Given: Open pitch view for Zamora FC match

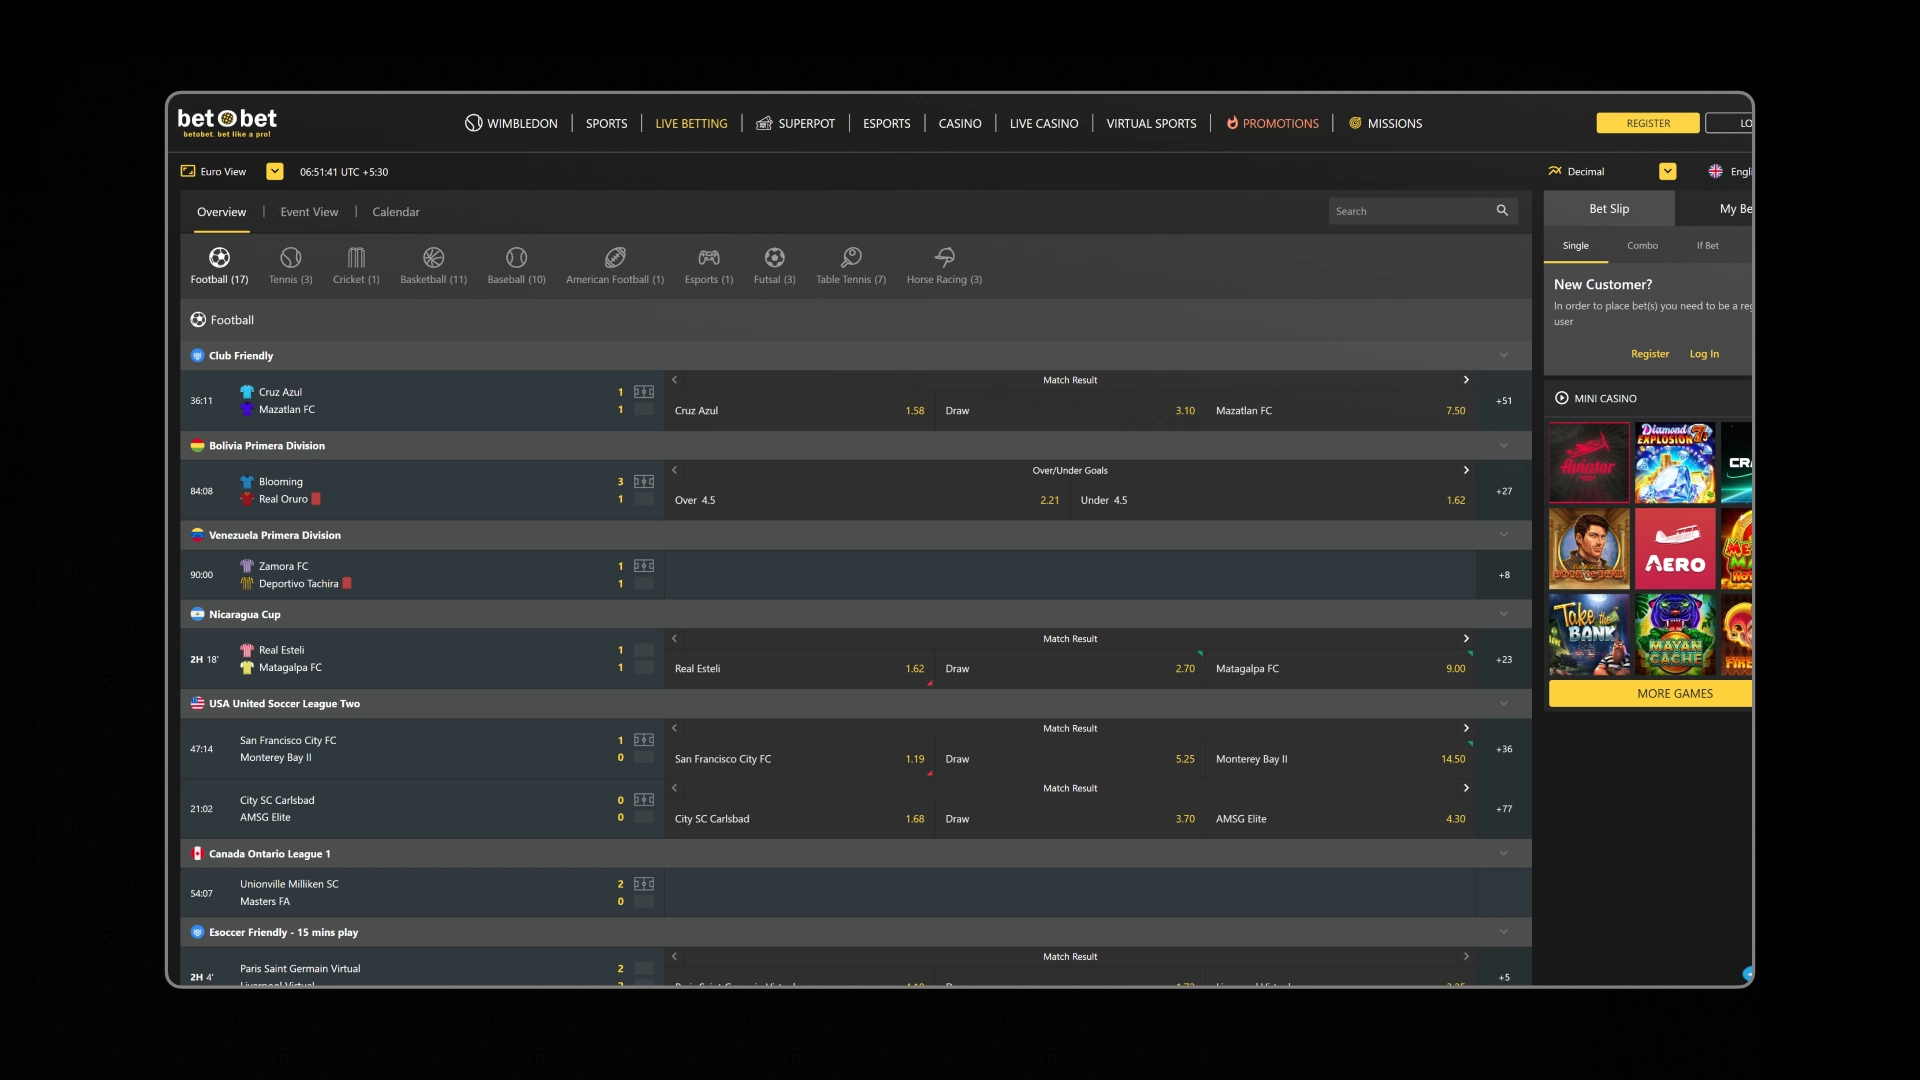Looking at the screenshot, I should point(644,566).
